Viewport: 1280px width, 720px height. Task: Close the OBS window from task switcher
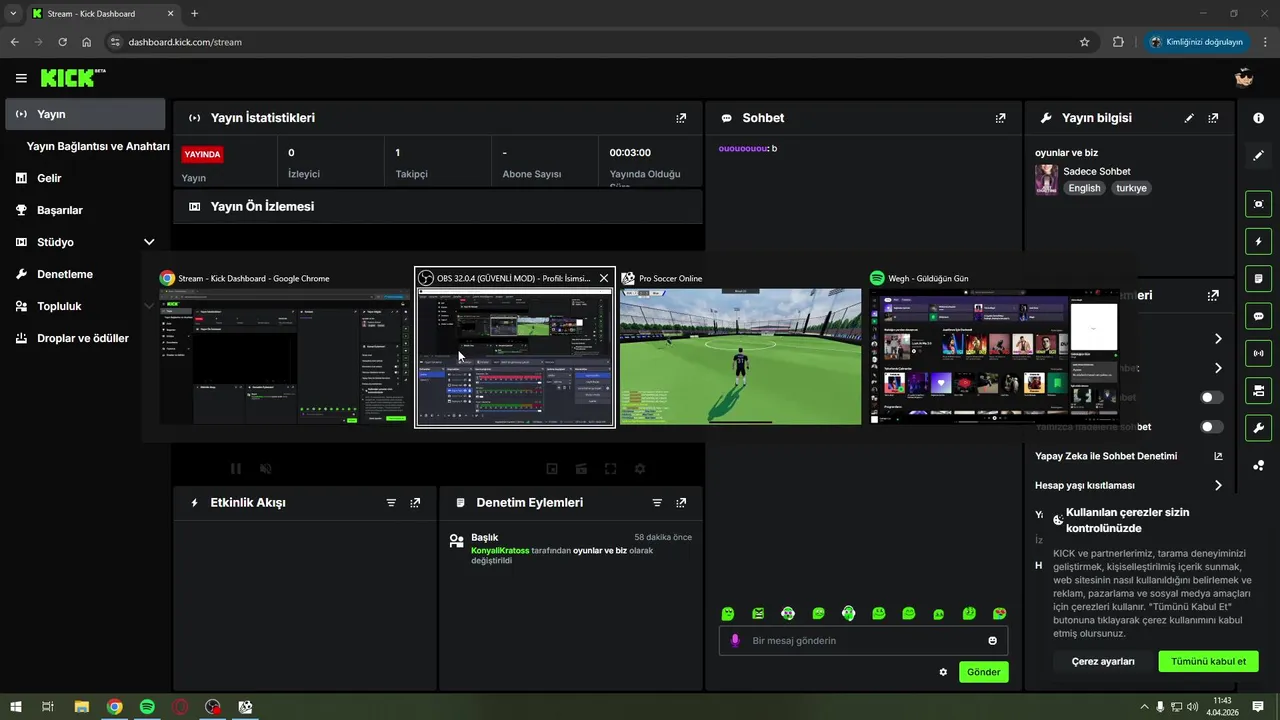pos(604,278)
